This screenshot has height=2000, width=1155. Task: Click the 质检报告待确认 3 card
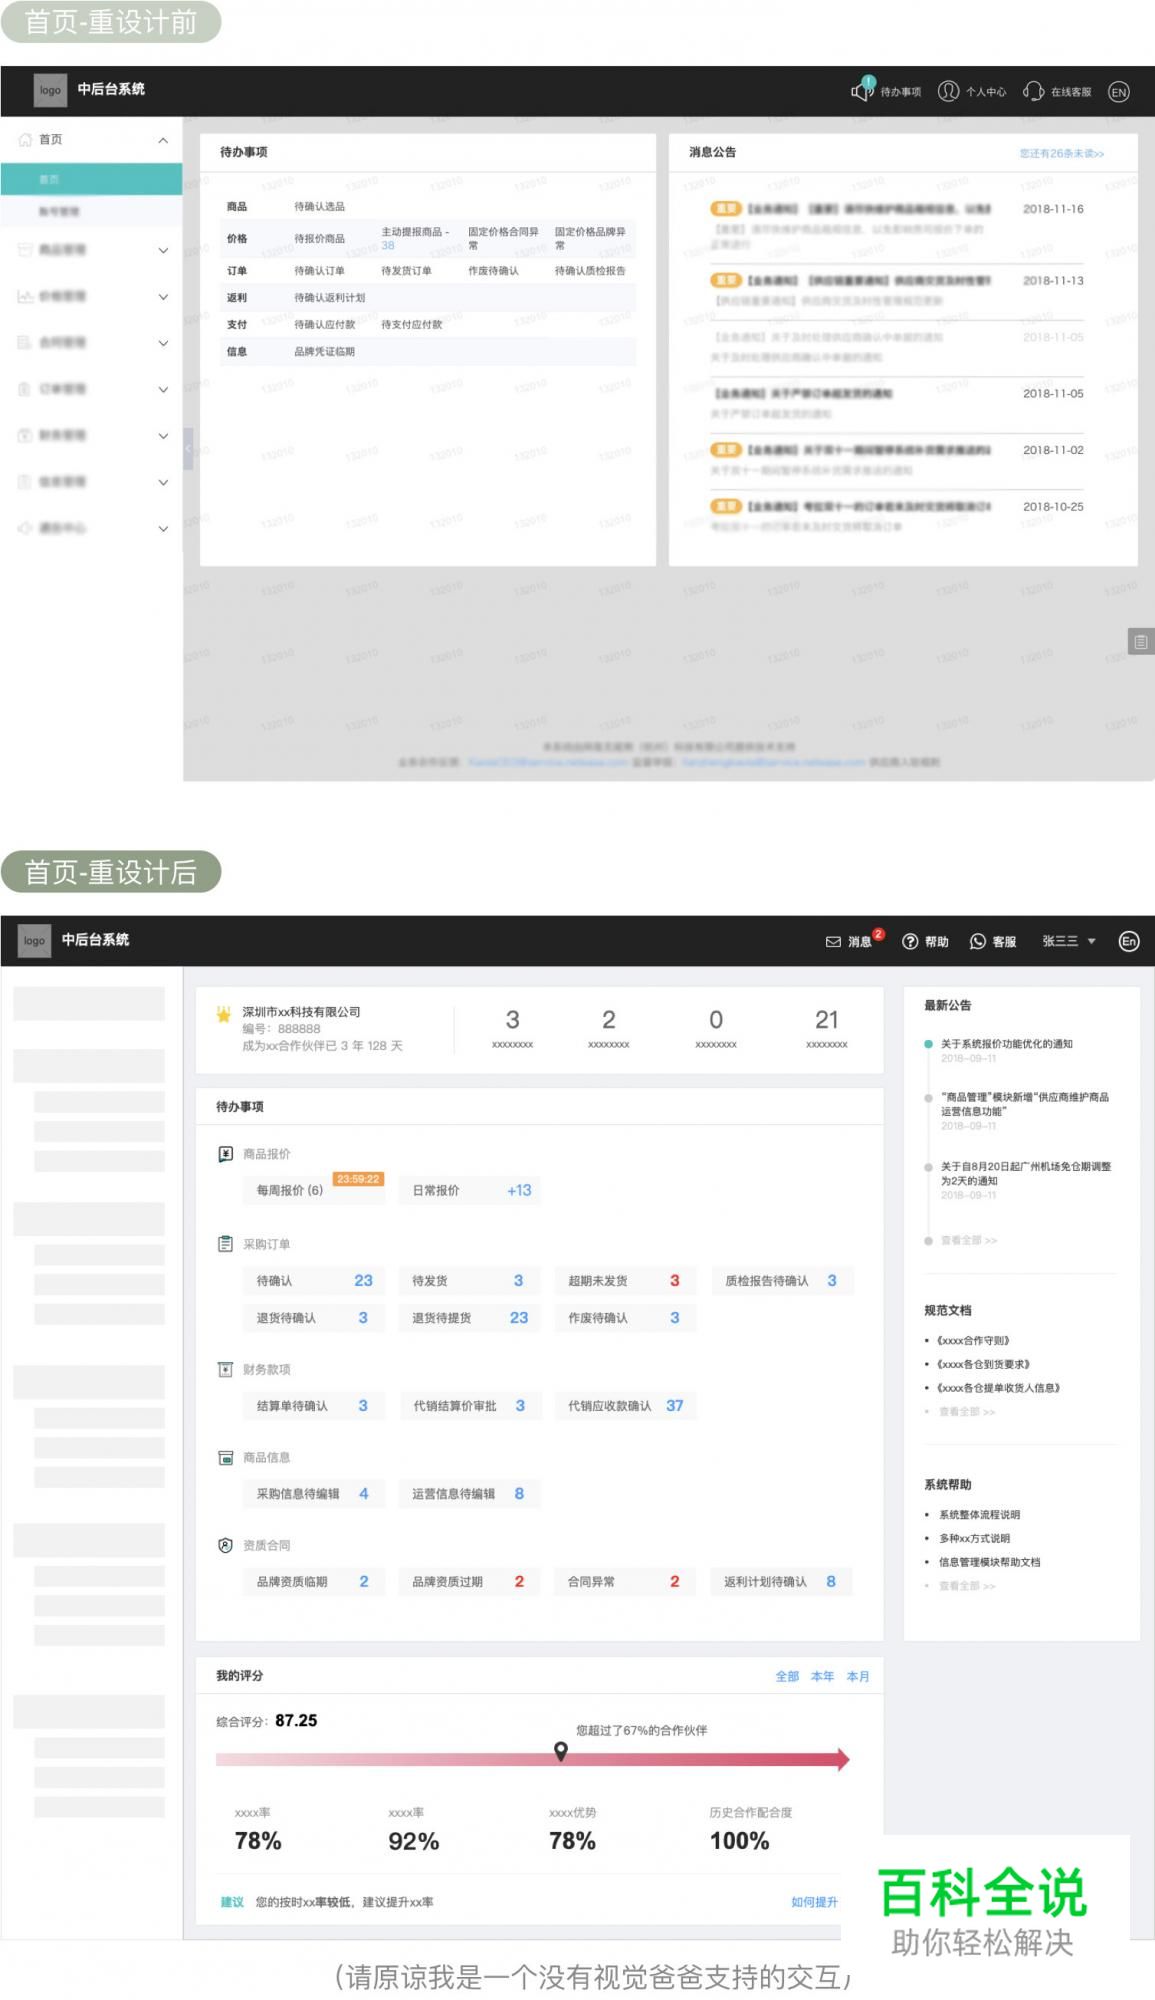pyautogui.click(x=782, y=1281)
